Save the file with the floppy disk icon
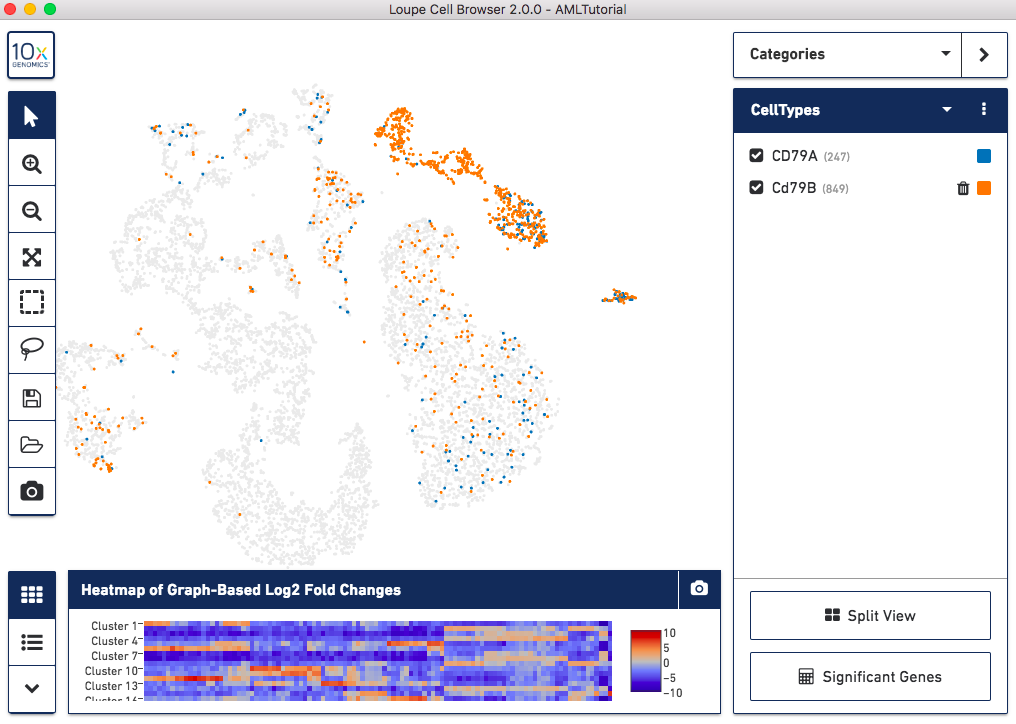The image size is (1016, 724). [x=31, y=397]
